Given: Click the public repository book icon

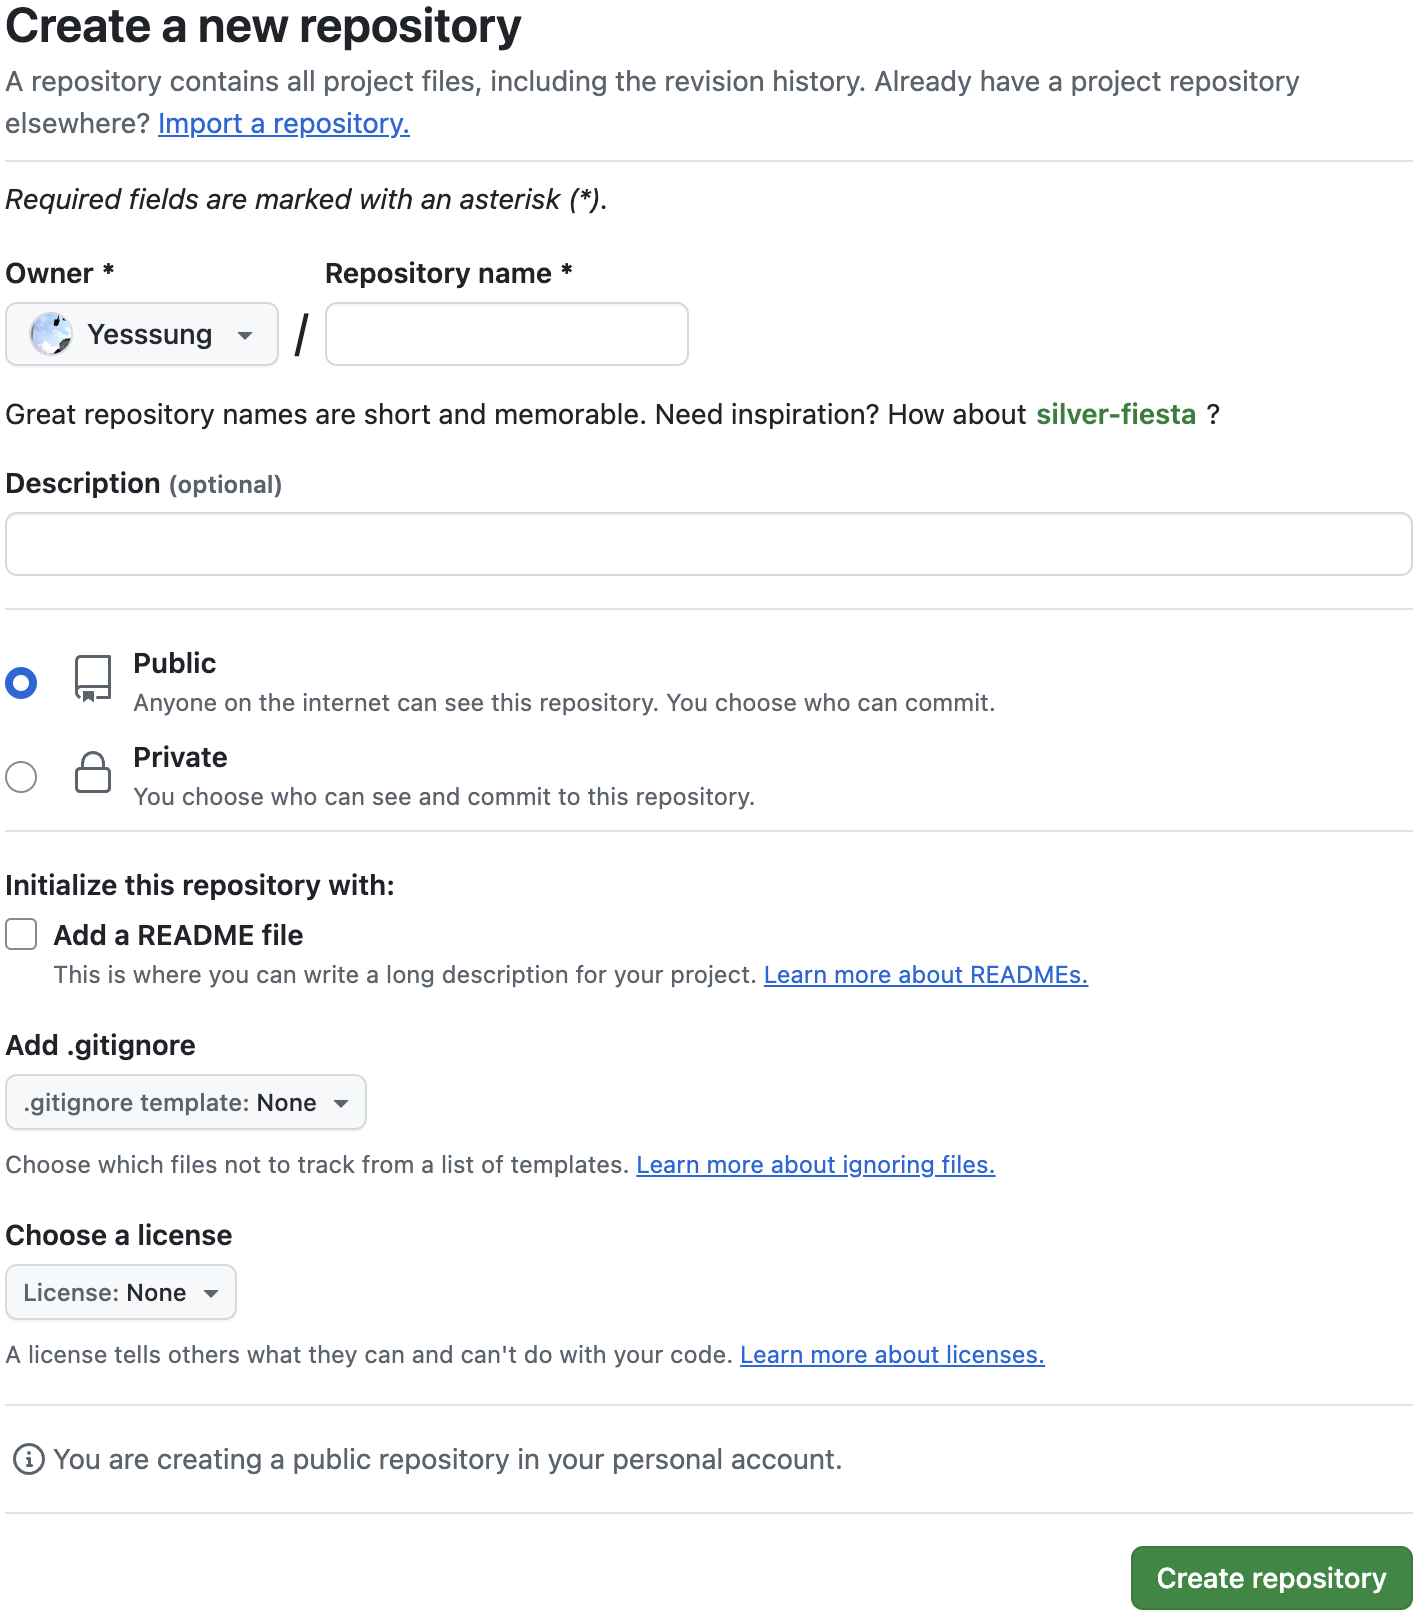Looking at the screenshot, I should point(93,679).
